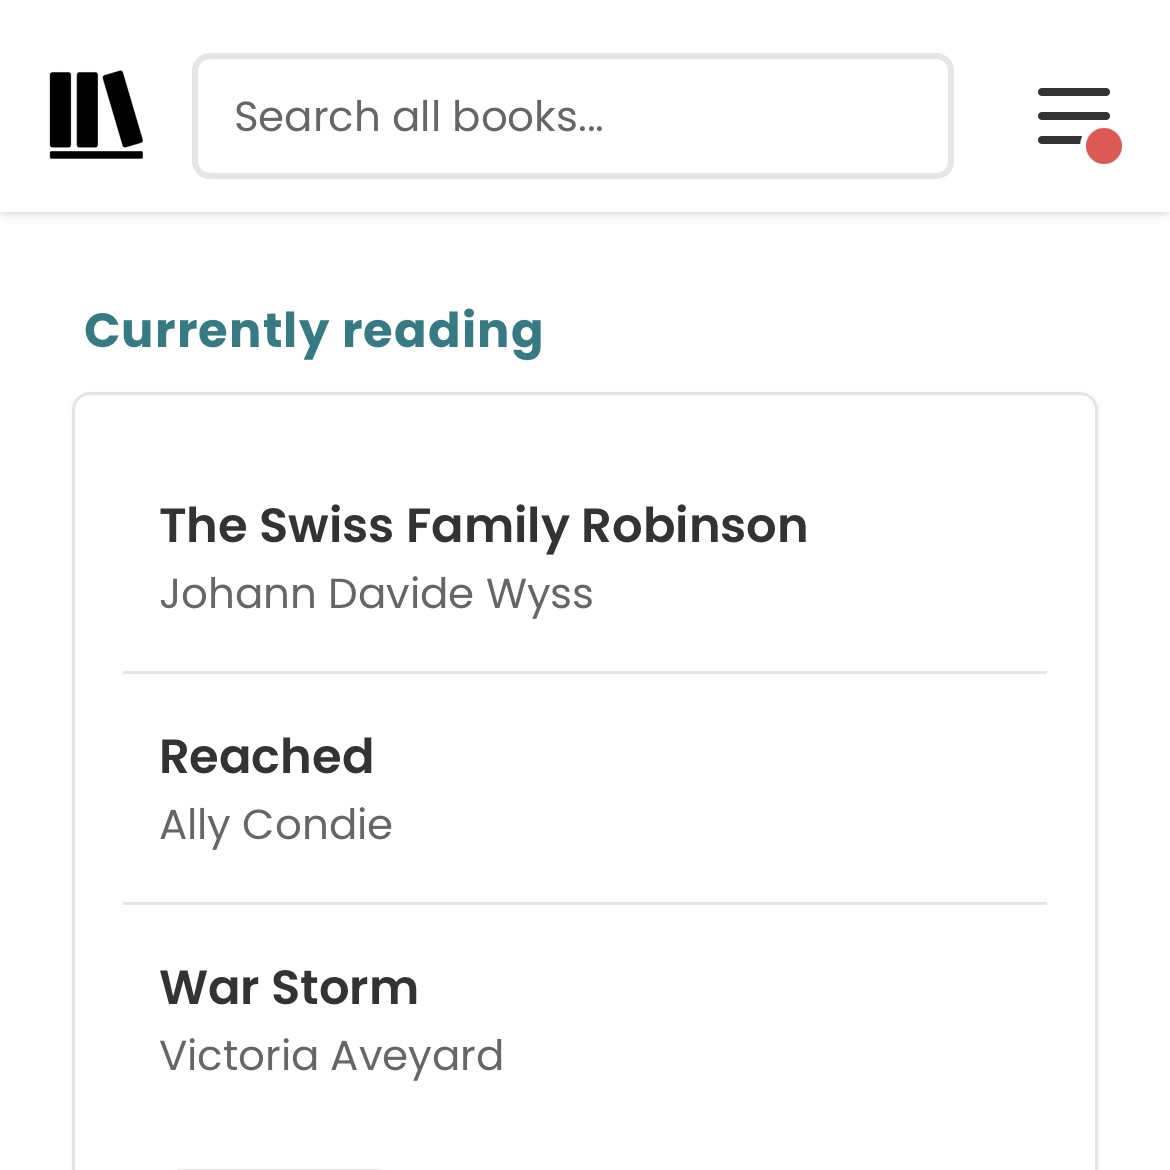Click inside the Search all books field
1170x1170 pixels.
[573, 115]
